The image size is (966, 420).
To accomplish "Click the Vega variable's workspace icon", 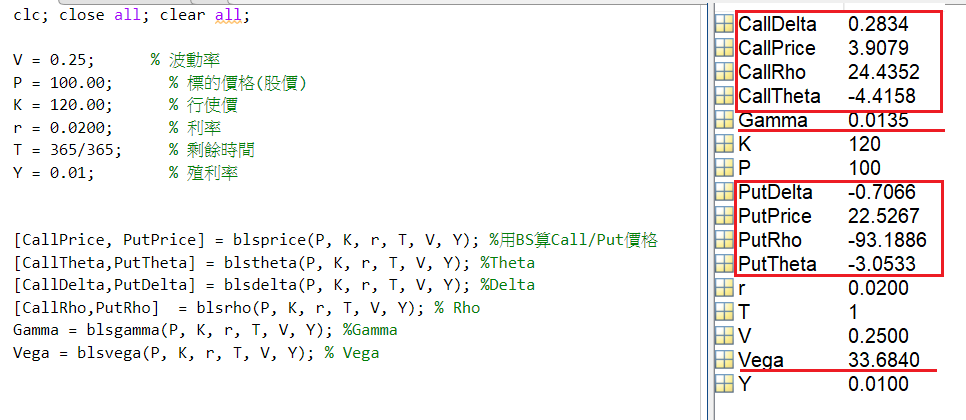I will pyautogui.click(x=725, y=361).
